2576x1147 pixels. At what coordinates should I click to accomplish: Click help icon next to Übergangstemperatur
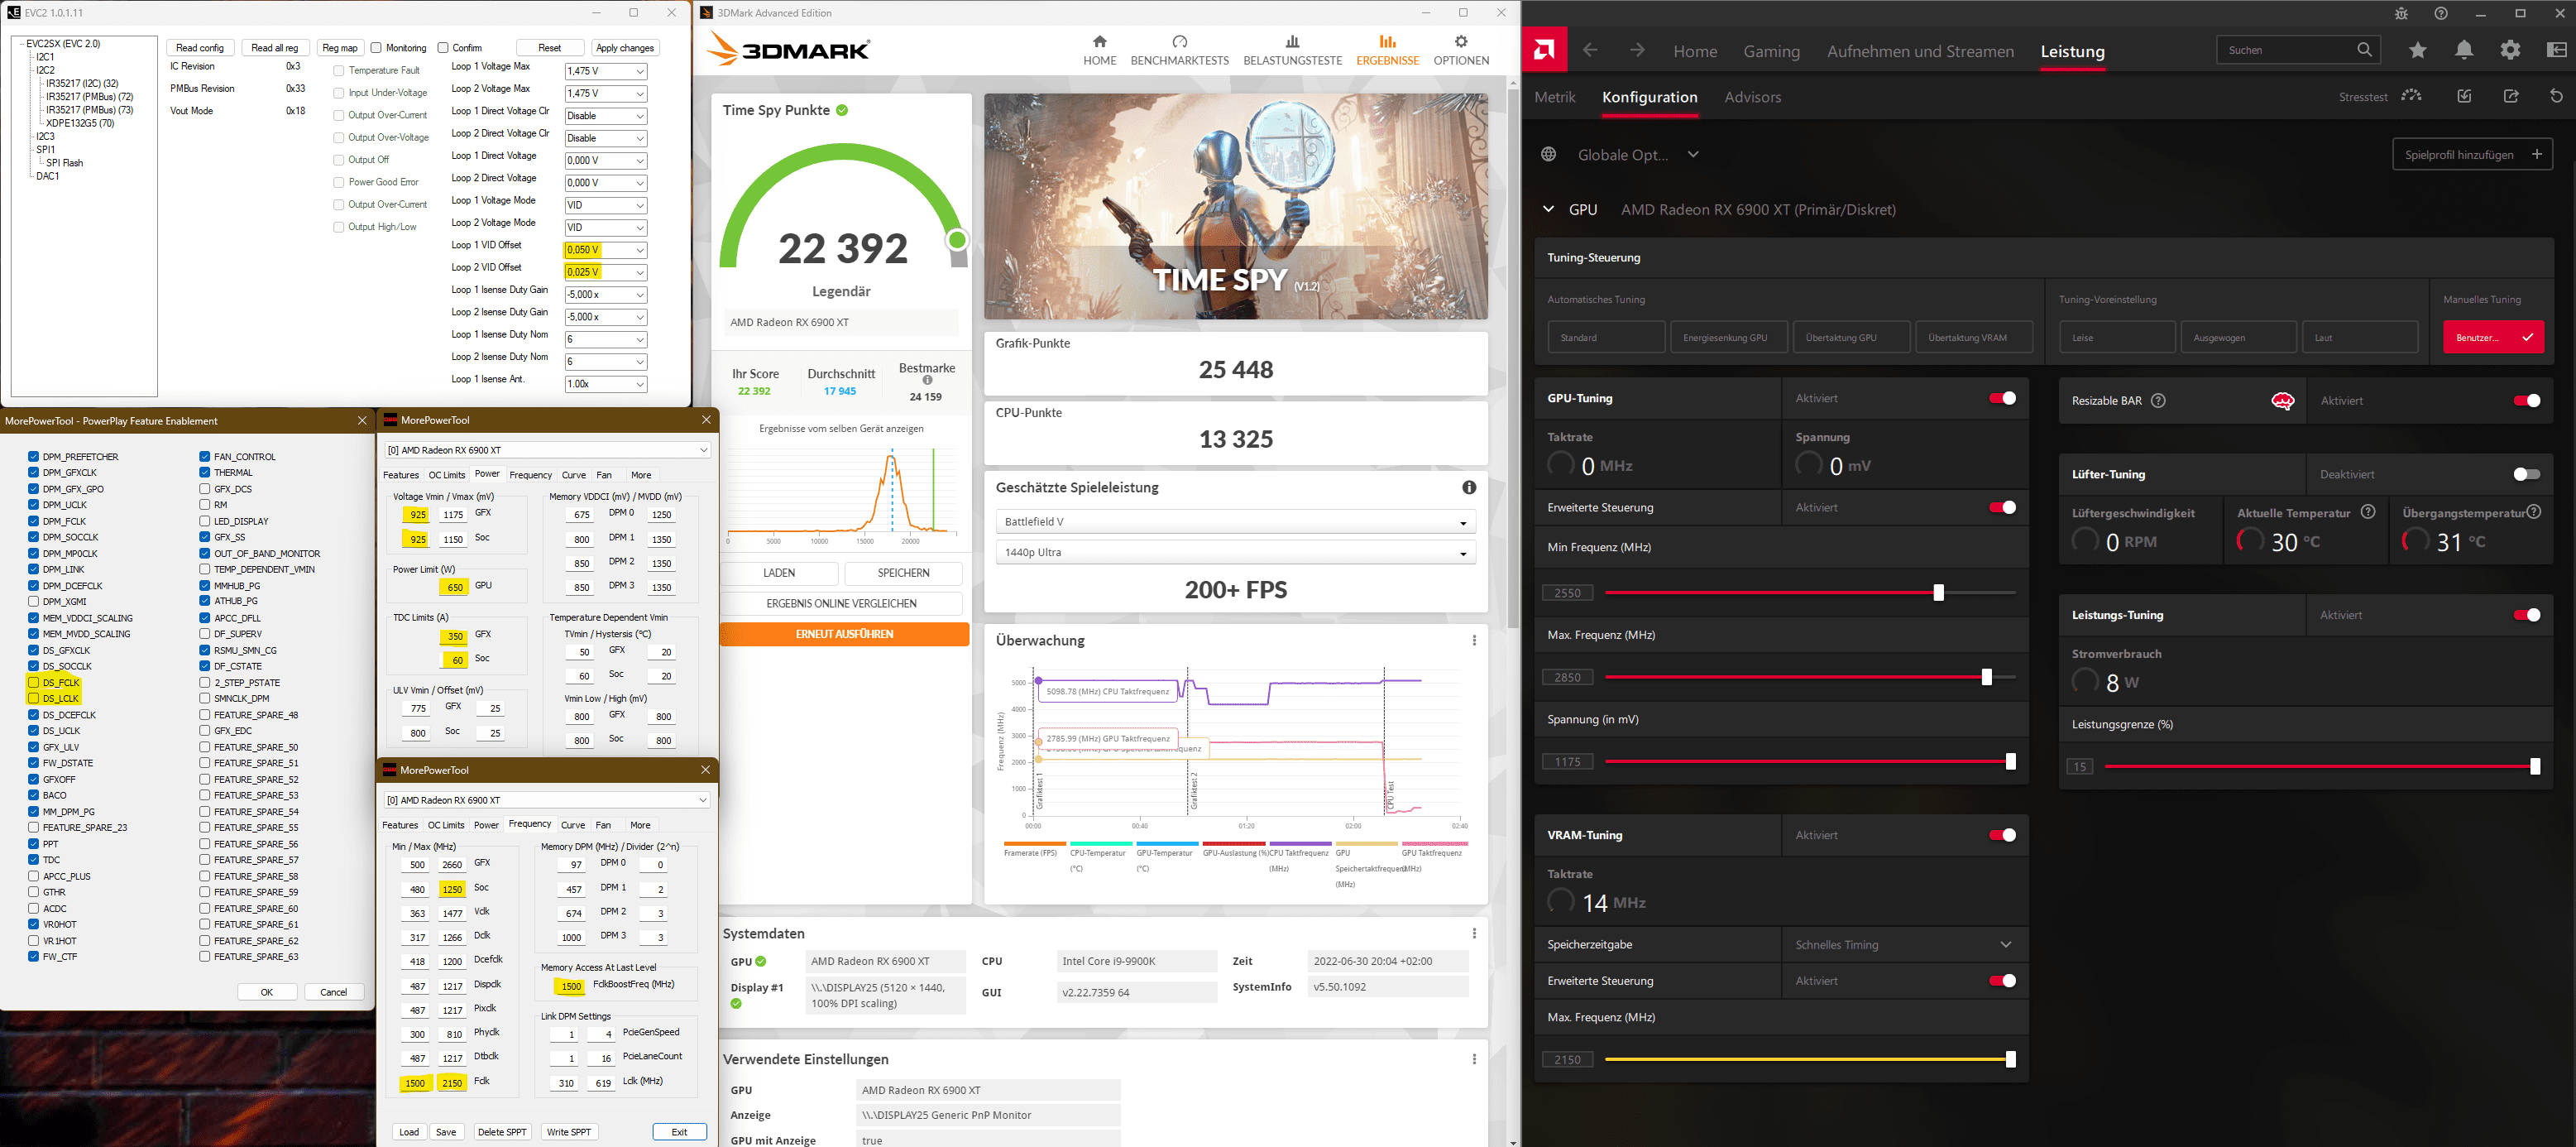tap(2534, 512)
